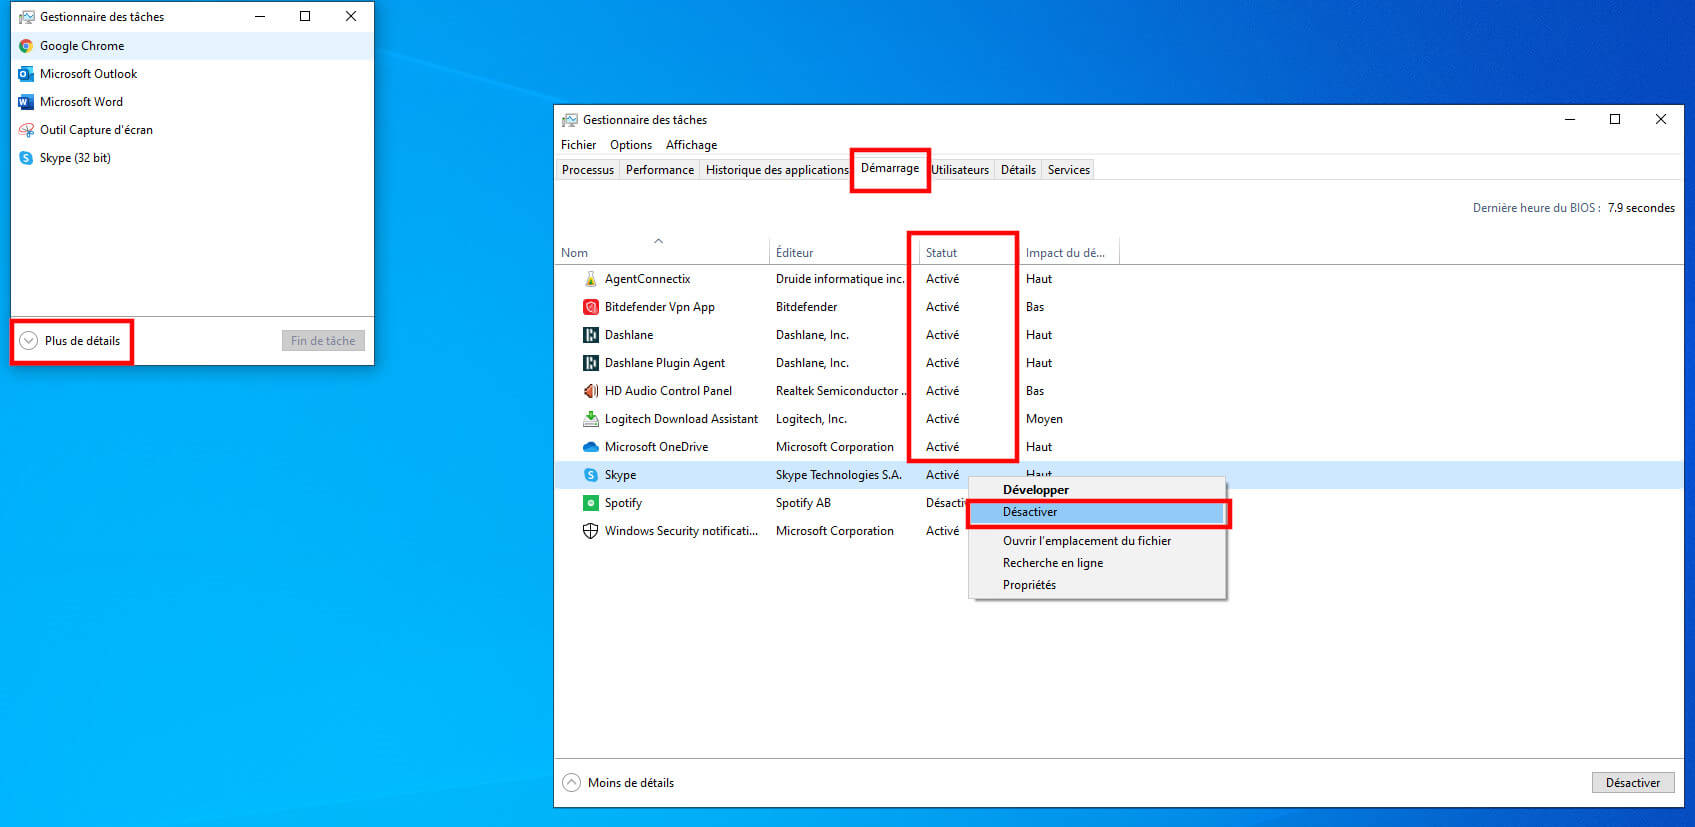Select the Bitdefender Vpn App name

pyautogui.click(x=660, y=307)
